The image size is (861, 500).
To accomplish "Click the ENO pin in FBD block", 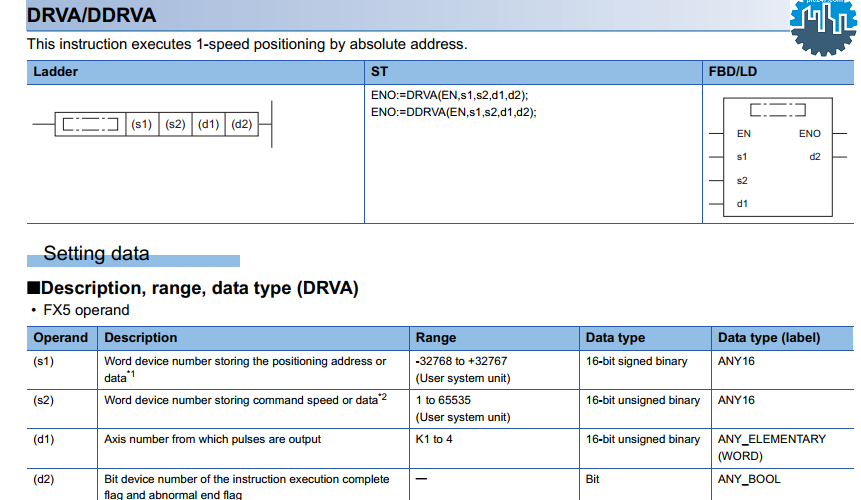I will pyautogui.click(x=809, y=133).
